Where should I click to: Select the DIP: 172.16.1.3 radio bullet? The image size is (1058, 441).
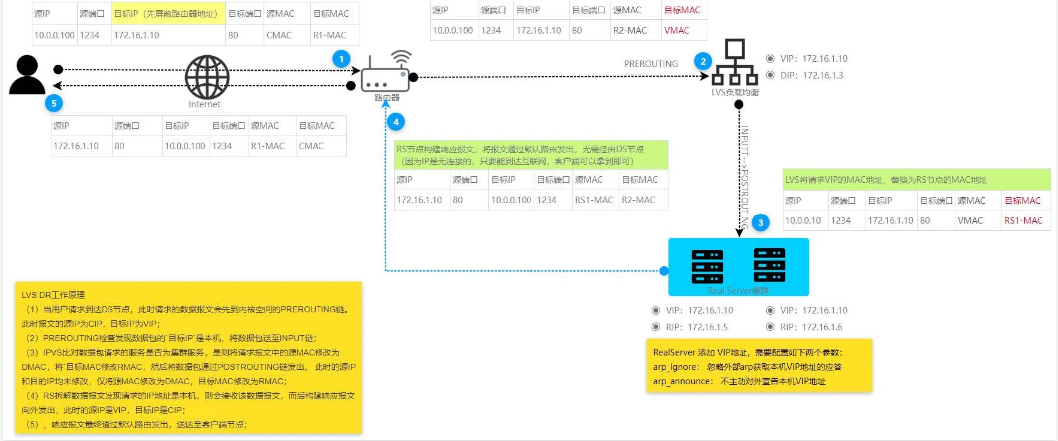coord(769,76)
